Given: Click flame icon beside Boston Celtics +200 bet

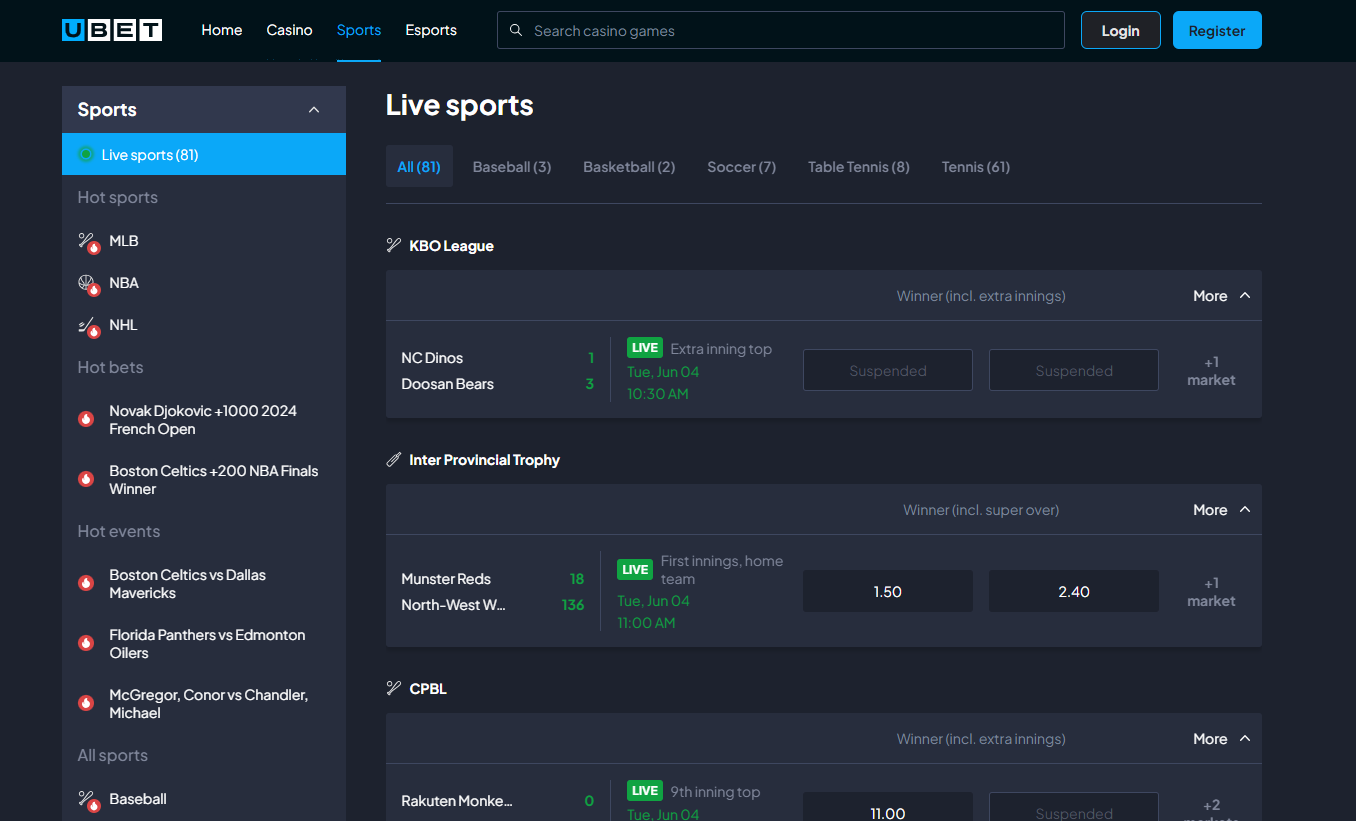Looking at the screenshot, I should click(86, 479).
